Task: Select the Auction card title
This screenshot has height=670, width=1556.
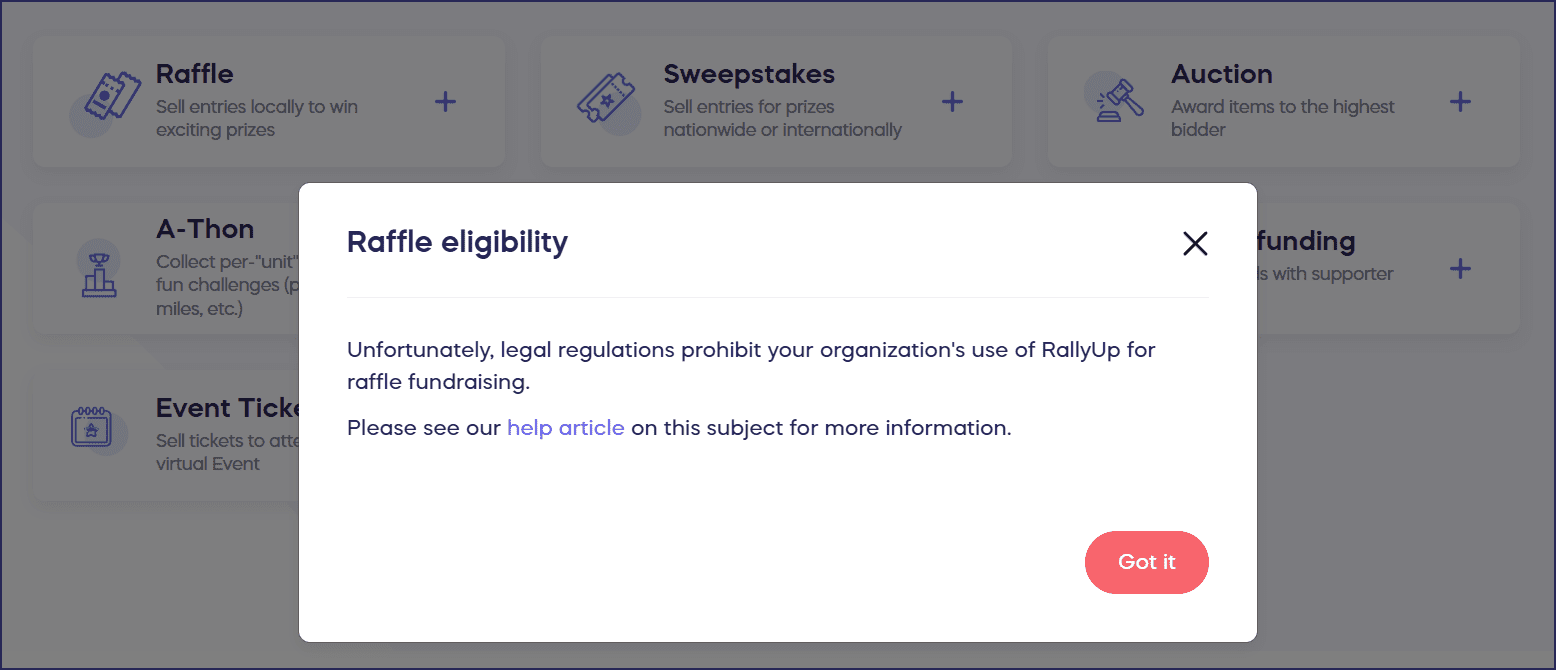Action: (x=1221, y=74)
